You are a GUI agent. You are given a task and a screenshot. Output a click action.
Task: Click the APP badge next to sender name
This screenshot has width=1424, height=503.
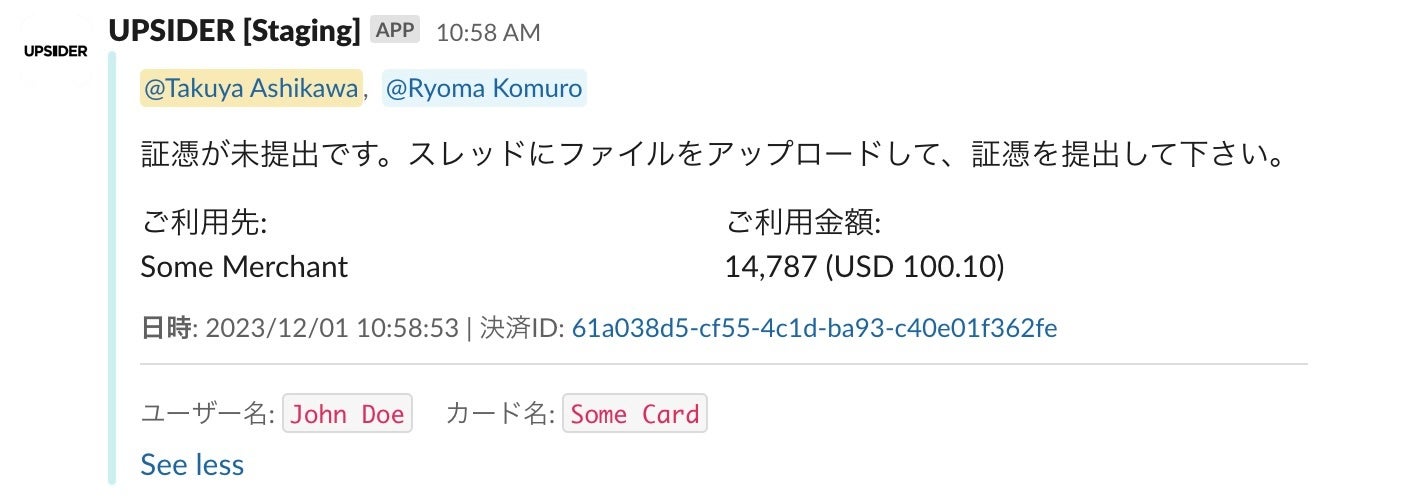(x=396, y=31)
